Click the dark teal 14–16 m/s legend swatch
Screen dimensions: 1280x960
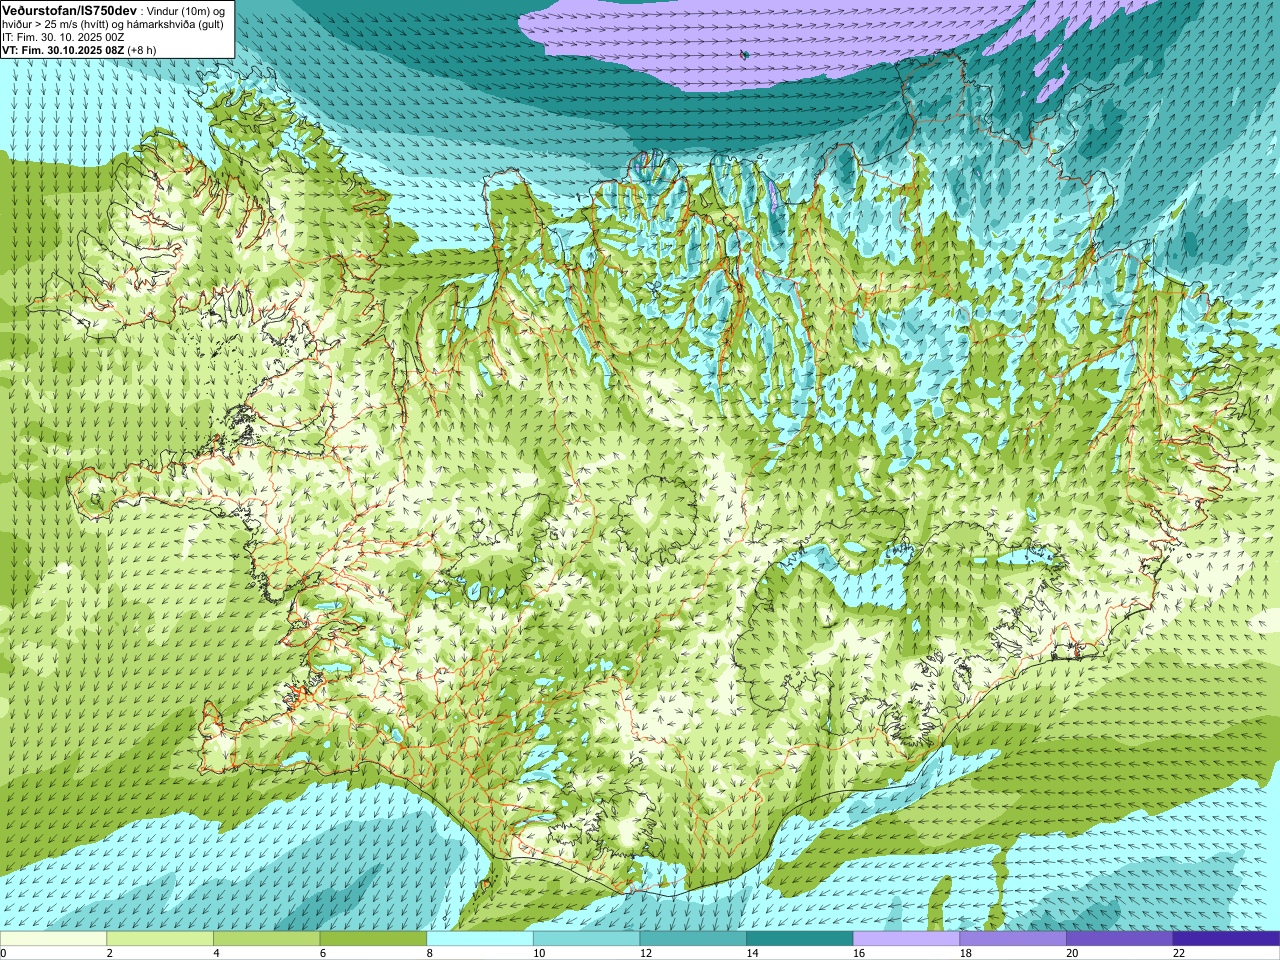coord(800,939)
